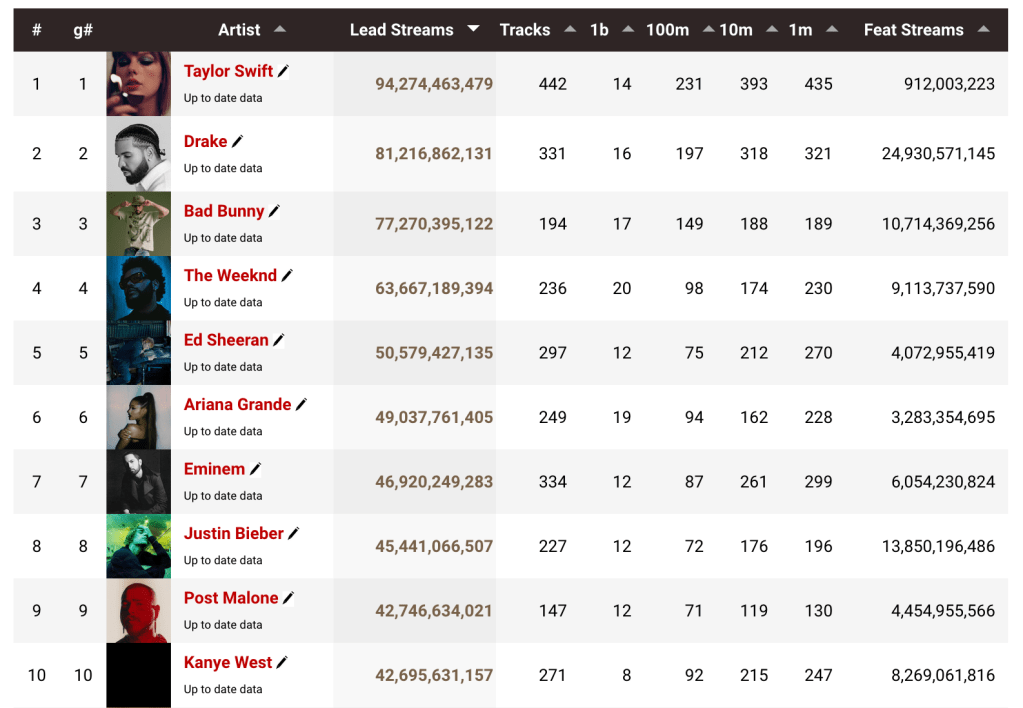Click Taylor Swift's artist thumbnail
This screenshot has height=708, width=1023.
tap(138, 84)
